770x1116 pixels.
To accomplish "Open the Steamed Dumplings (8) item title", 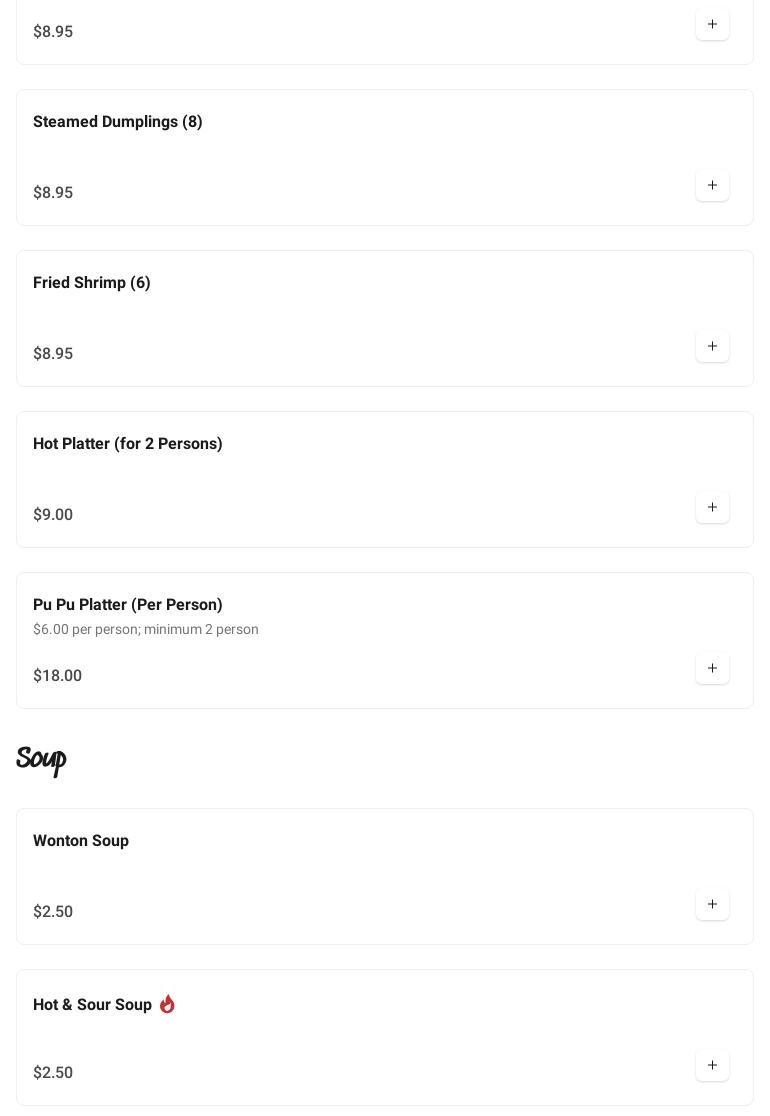I will coord(118,122).
